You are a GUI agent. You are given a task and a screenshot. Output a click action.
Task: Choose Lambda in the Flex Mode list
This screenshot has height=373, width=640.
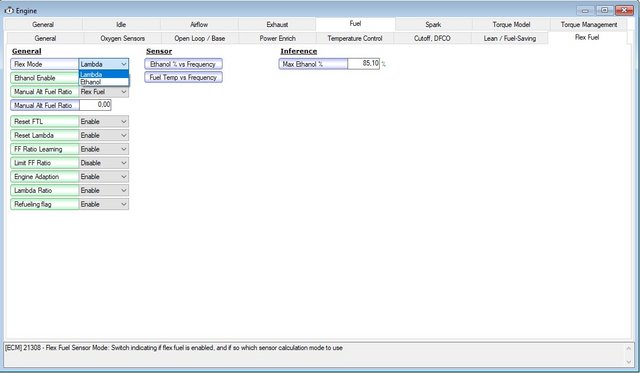pos(104,74)
